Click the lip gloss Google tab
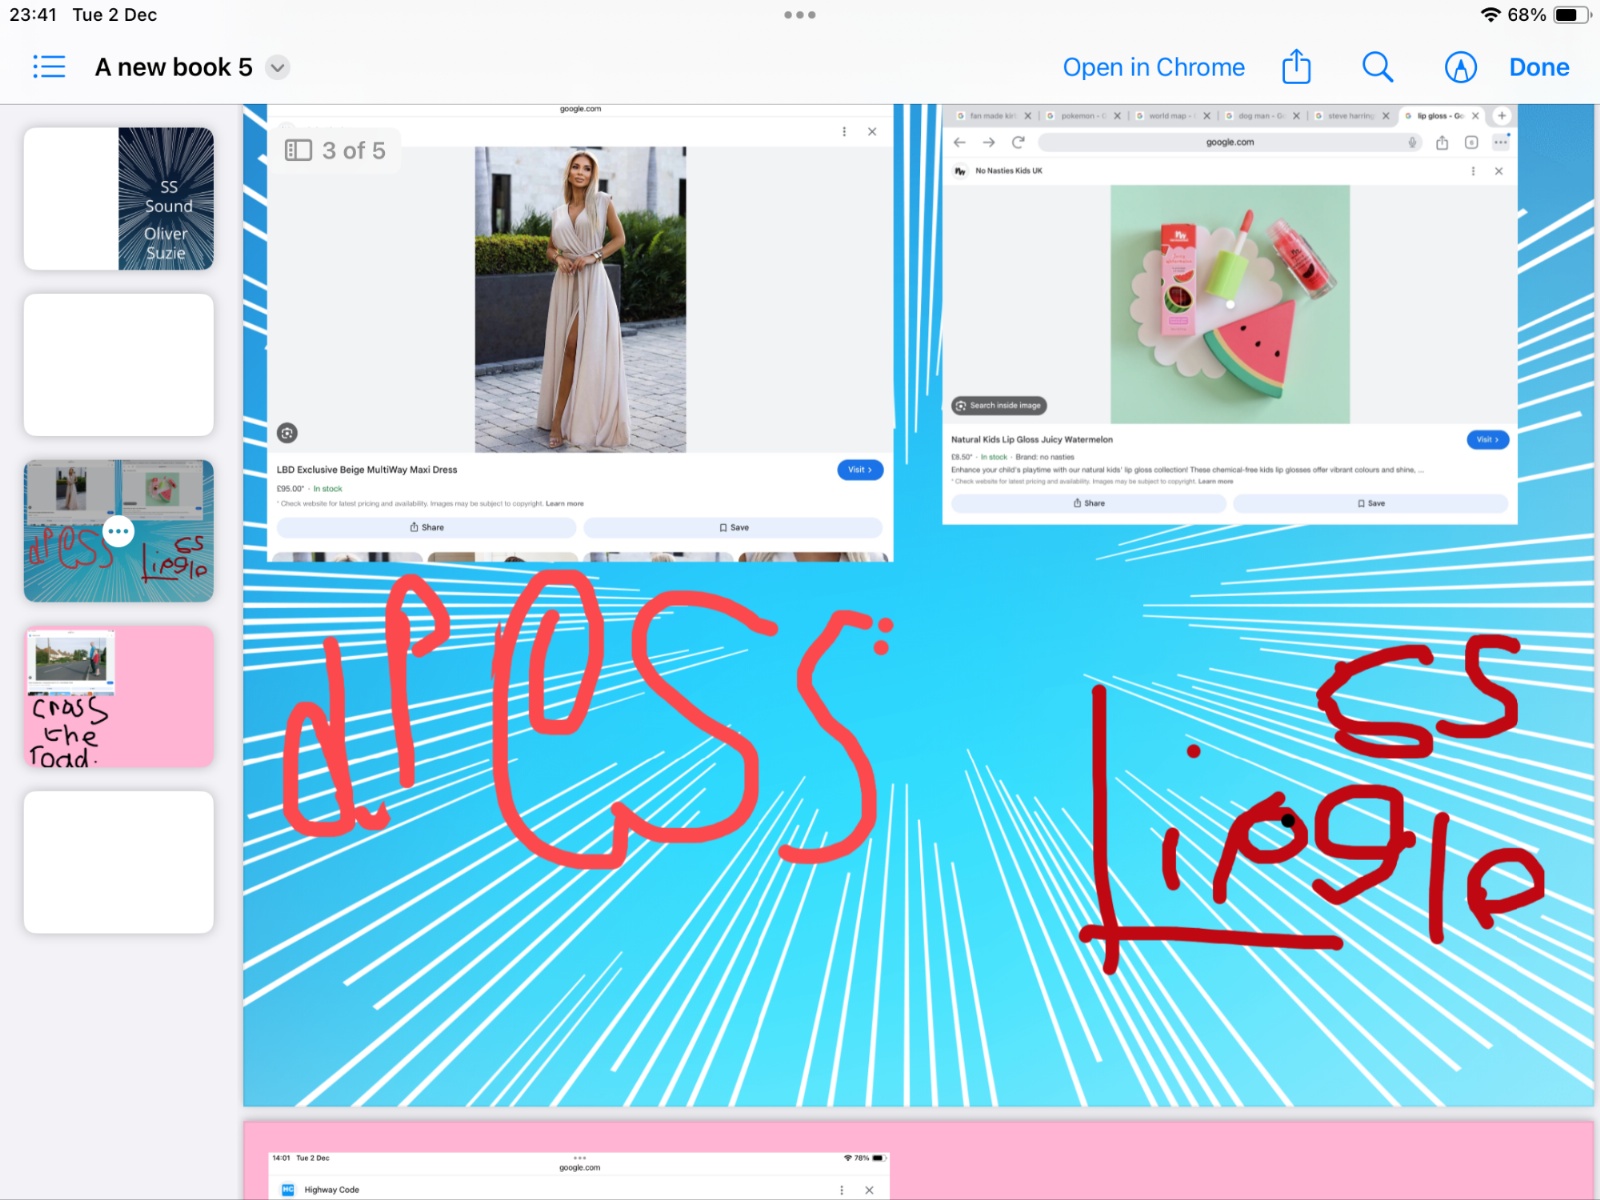This screenshot has height=1200, width=1600. (1438, 116)
